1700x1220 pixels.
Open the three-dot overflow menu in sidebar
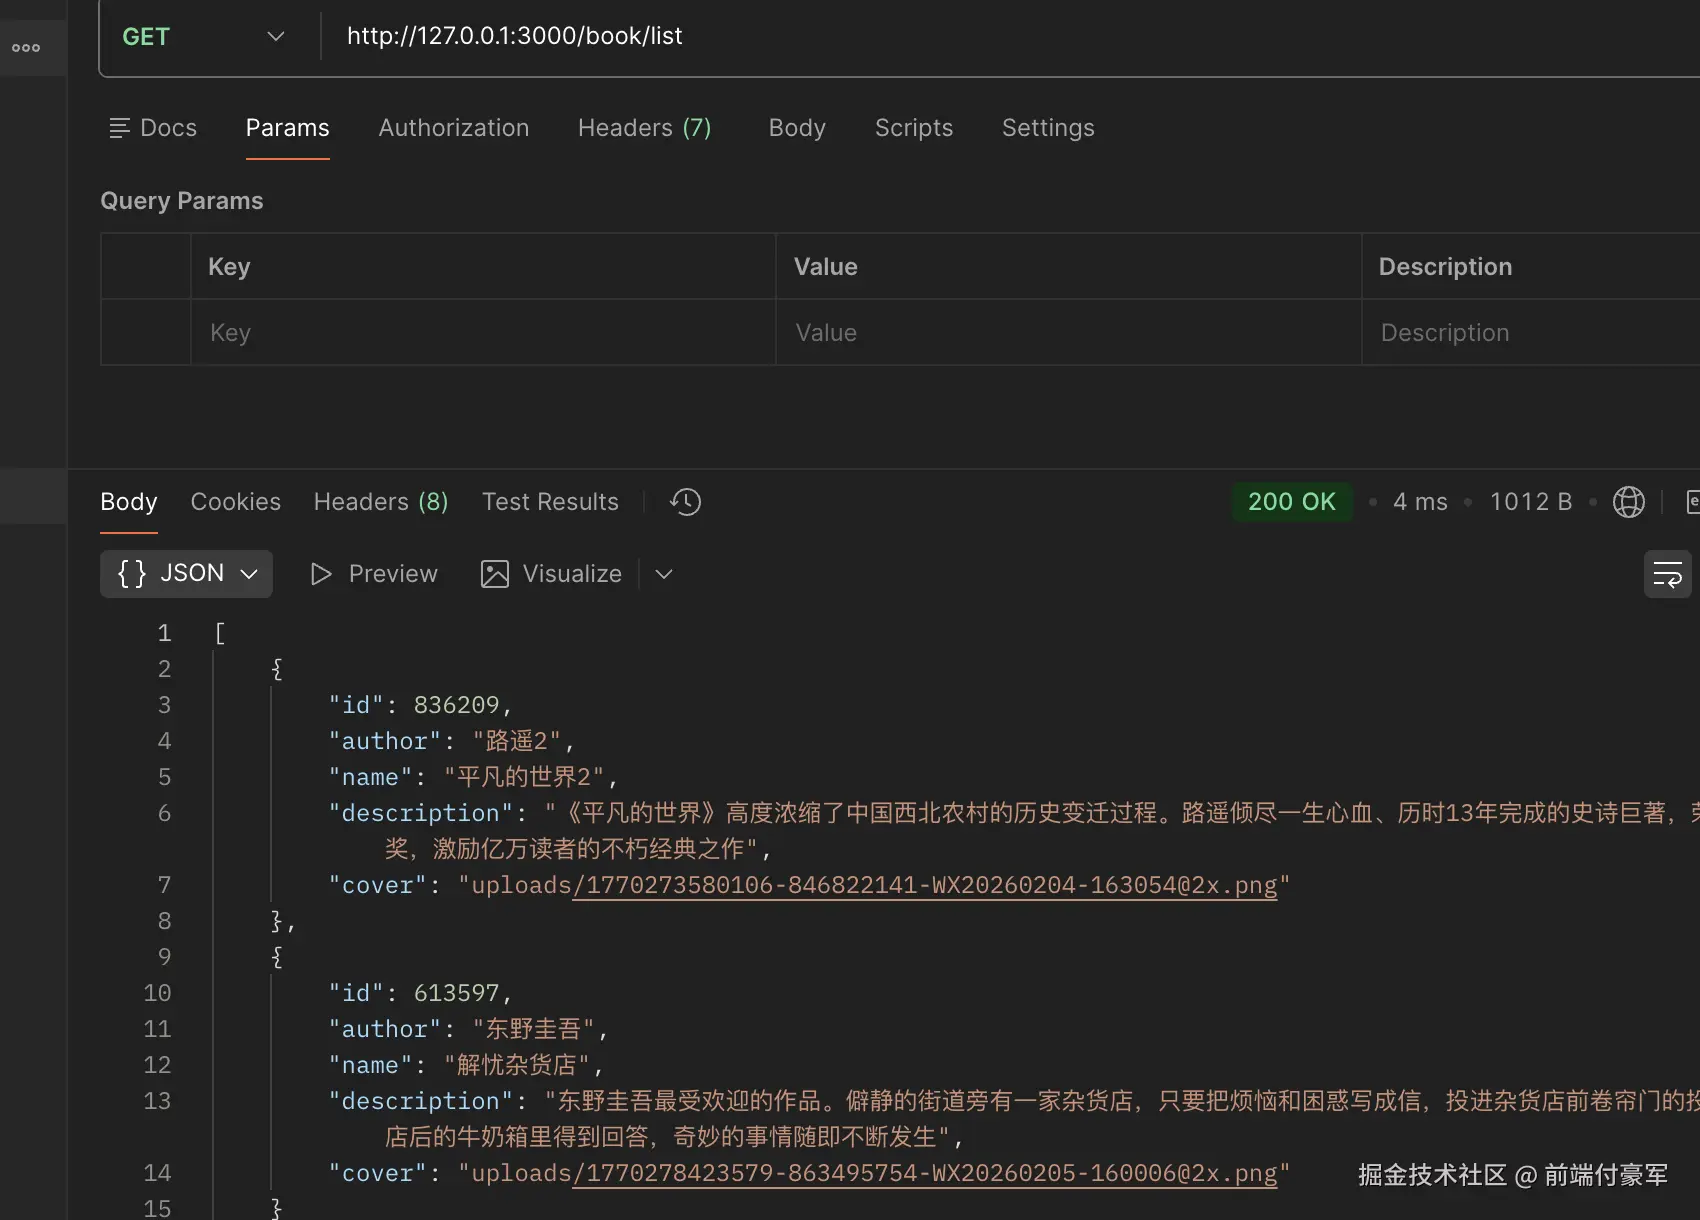(x=26, y=48)
